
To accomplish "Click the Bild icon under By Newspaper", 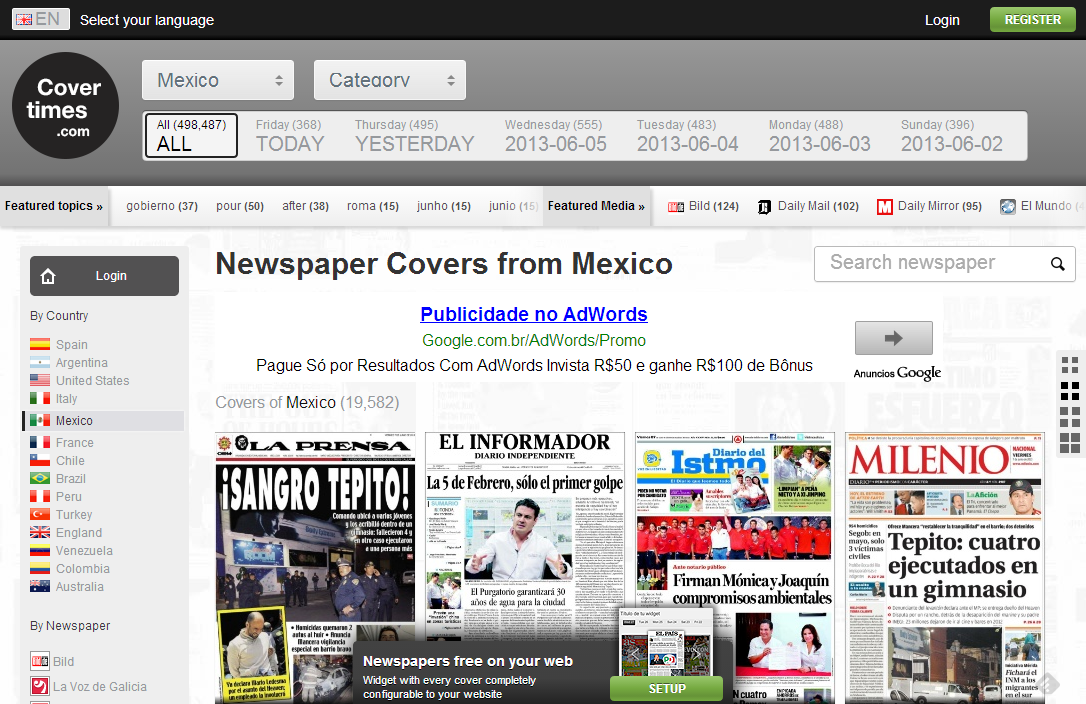I will (x=40, y=661).
